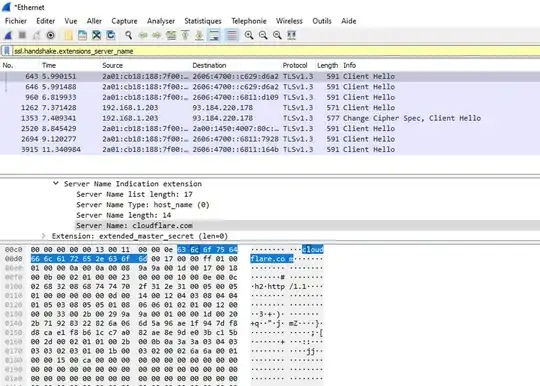Toggle auto-scroll during live capture
This screenshot has width=540, height=386.
[x=214, y=35]
